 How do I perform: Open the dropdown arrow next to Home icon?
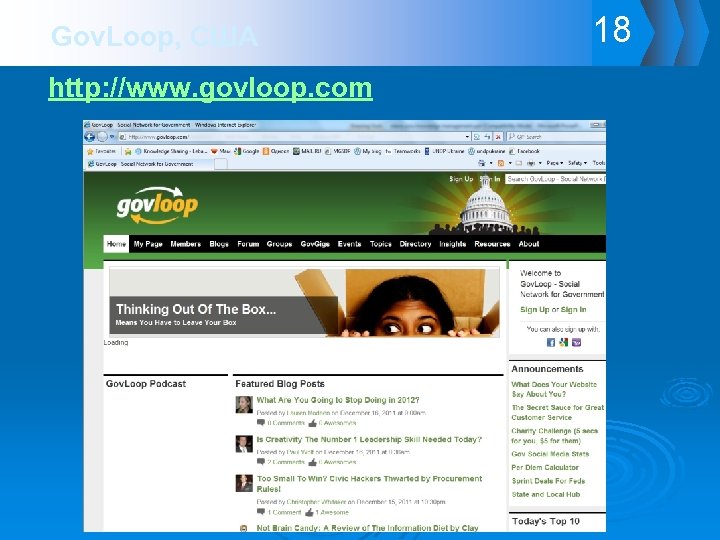click(x=491, y=163)
